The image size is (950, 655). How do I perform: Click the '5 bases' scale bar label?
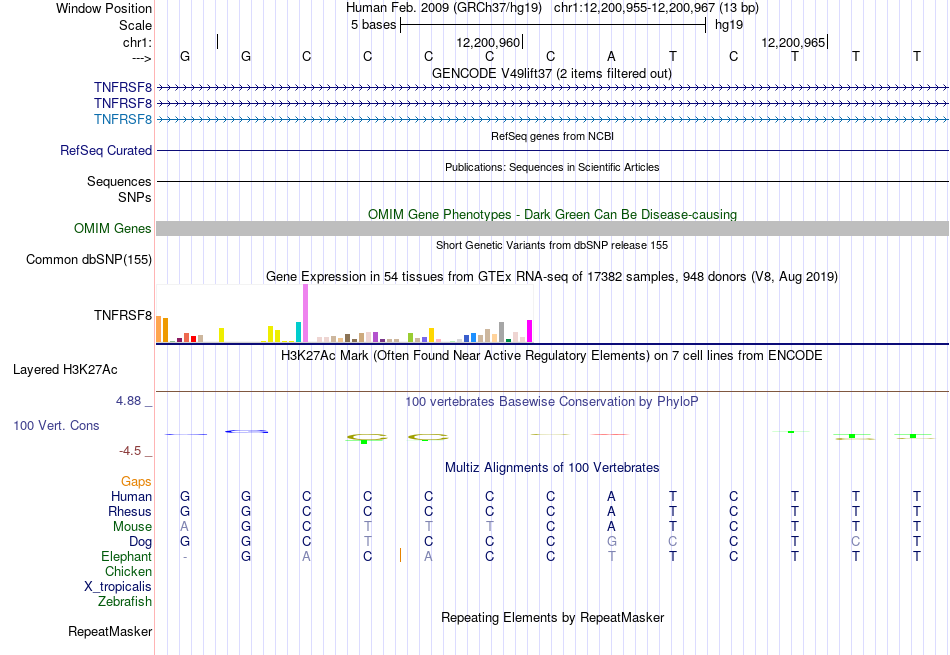click(373, 25)
